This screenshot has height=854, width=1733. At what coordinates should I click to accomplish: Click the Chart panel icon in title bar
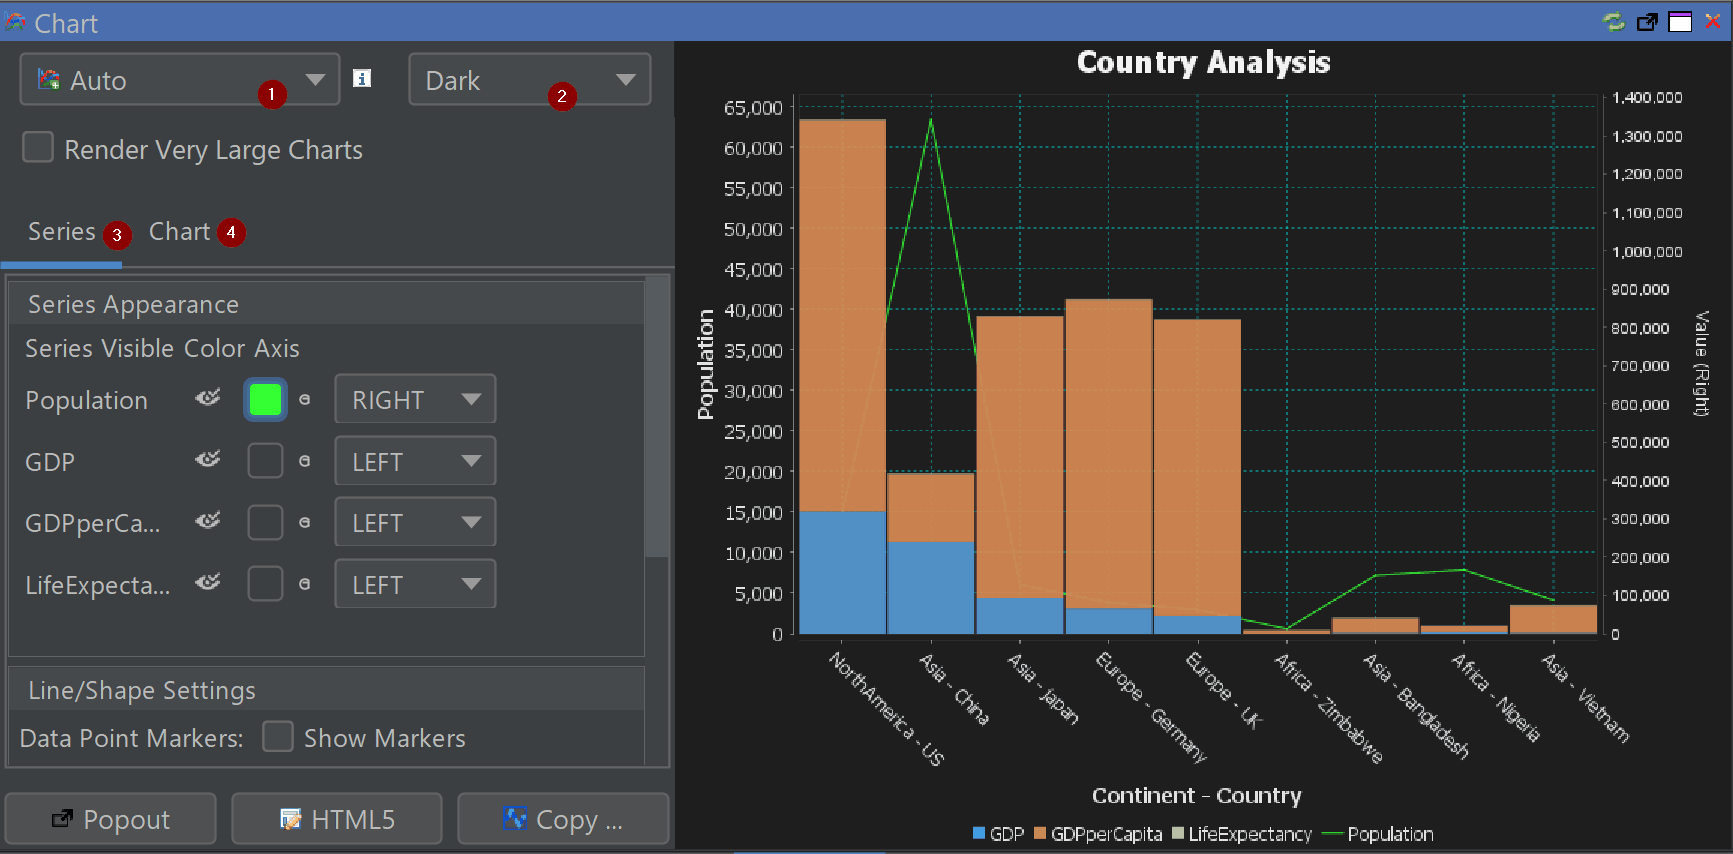click(15, 22)
